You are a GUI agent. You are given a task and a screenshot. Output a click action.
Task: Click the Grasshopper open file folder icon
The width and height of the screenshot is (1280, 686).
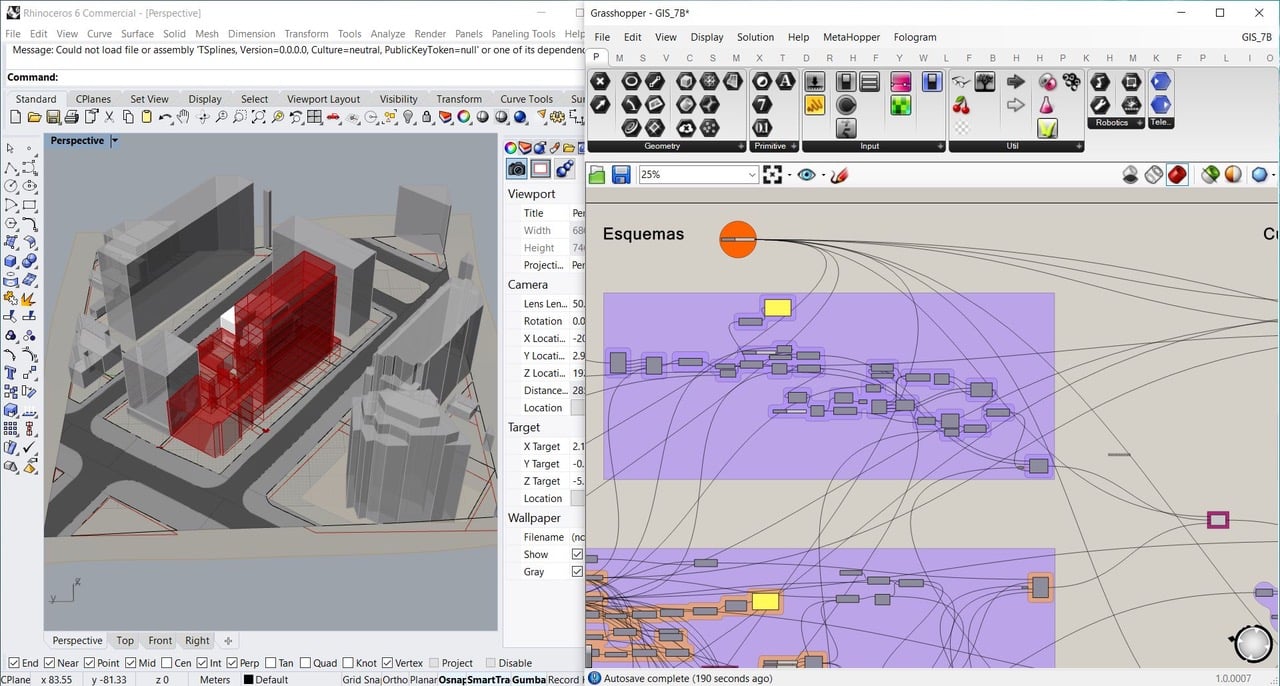[x=597, y=175]
